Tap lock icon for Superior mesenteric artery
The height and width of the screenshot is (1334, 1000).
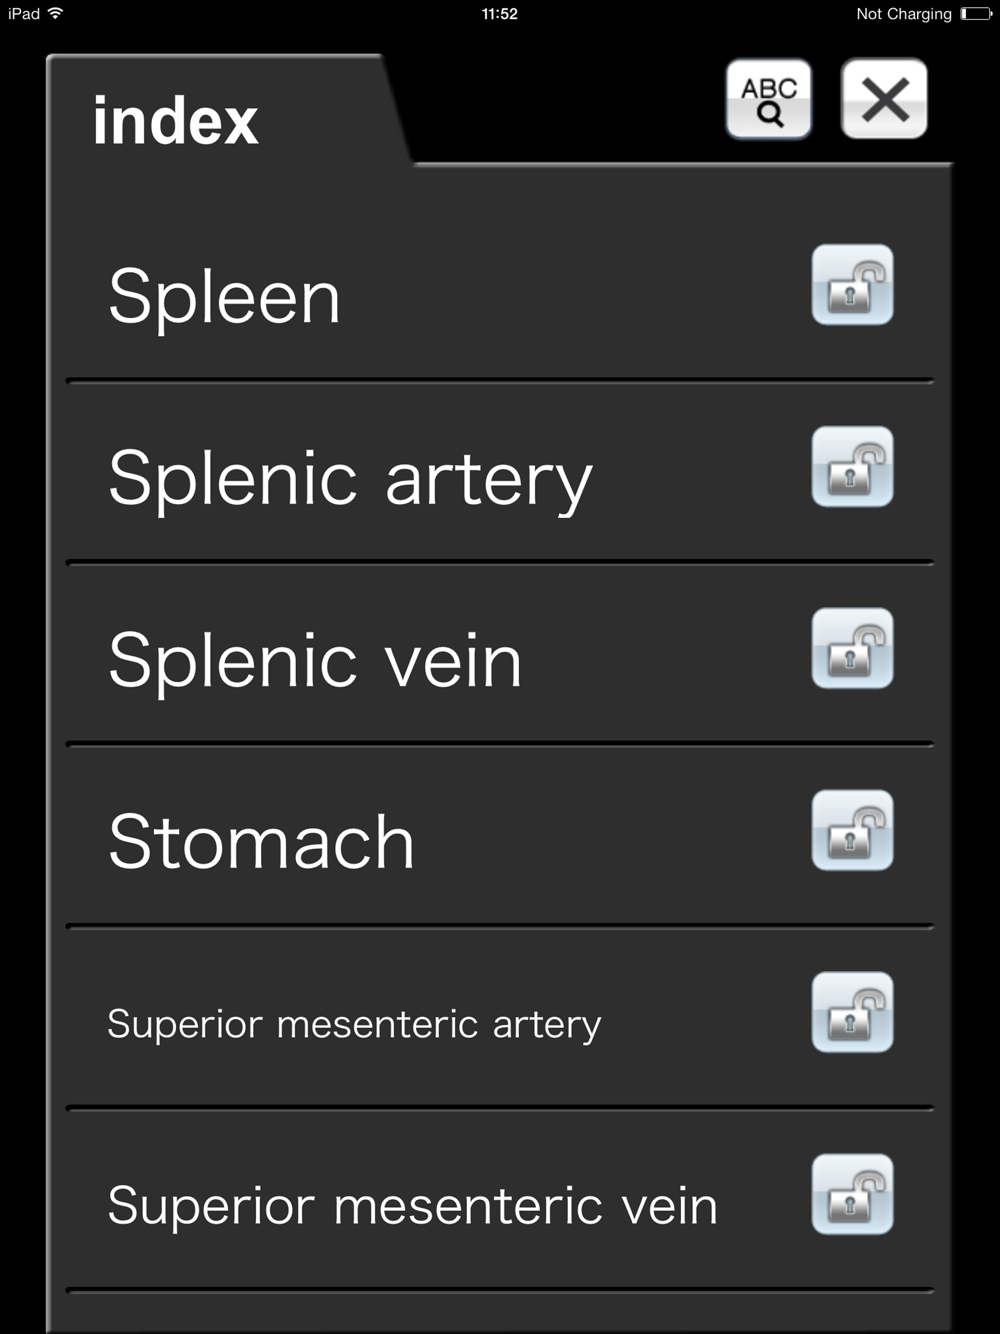pyautogui.click(x=852, y=1013)
